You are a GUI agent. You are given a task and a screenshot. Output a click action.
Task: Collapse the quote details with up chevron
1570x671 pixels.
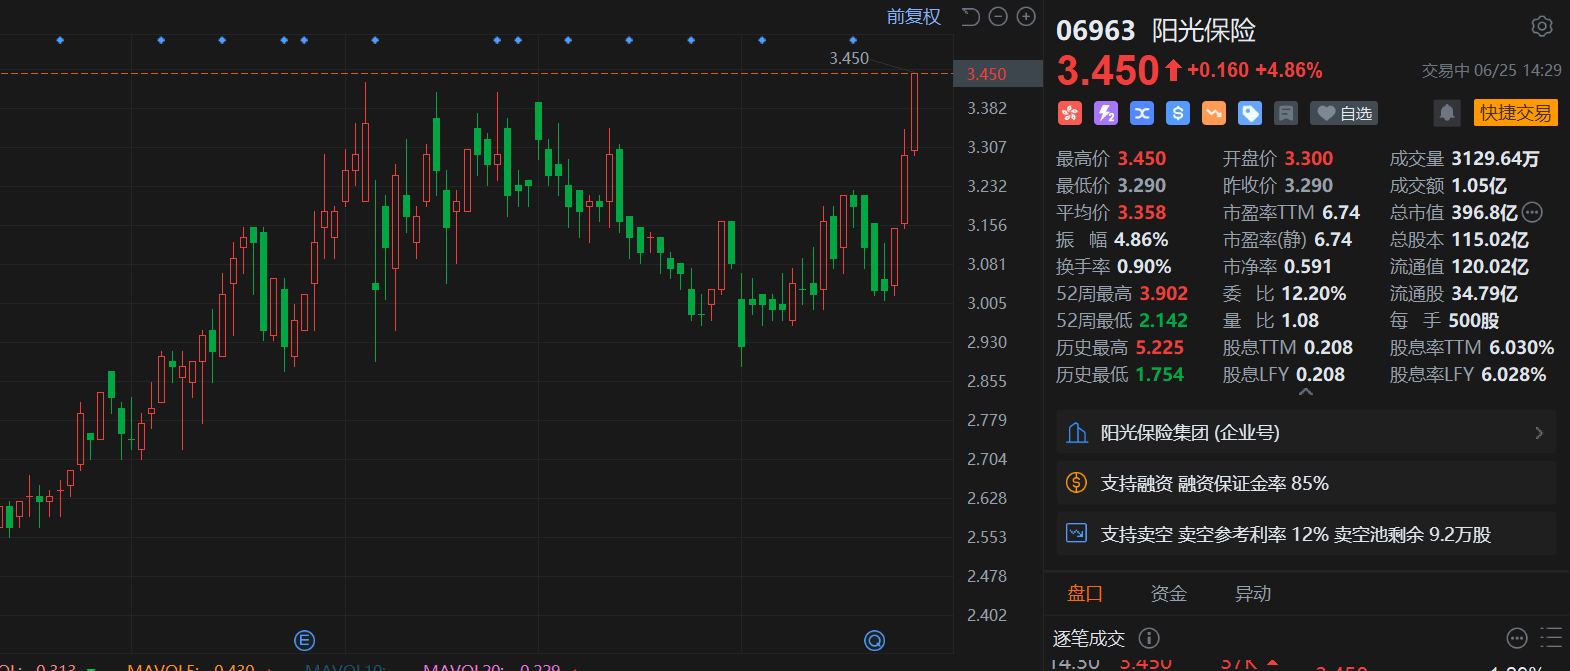[x=1306, y=393]
